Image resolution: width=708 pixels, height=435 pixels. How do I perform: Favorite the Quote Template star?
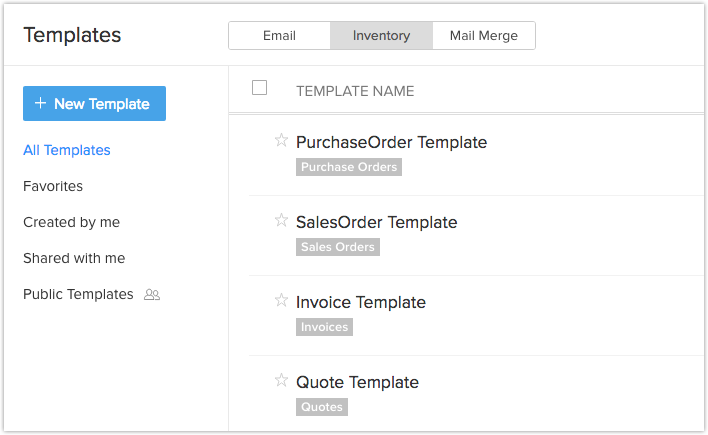[x=281, y=380]
